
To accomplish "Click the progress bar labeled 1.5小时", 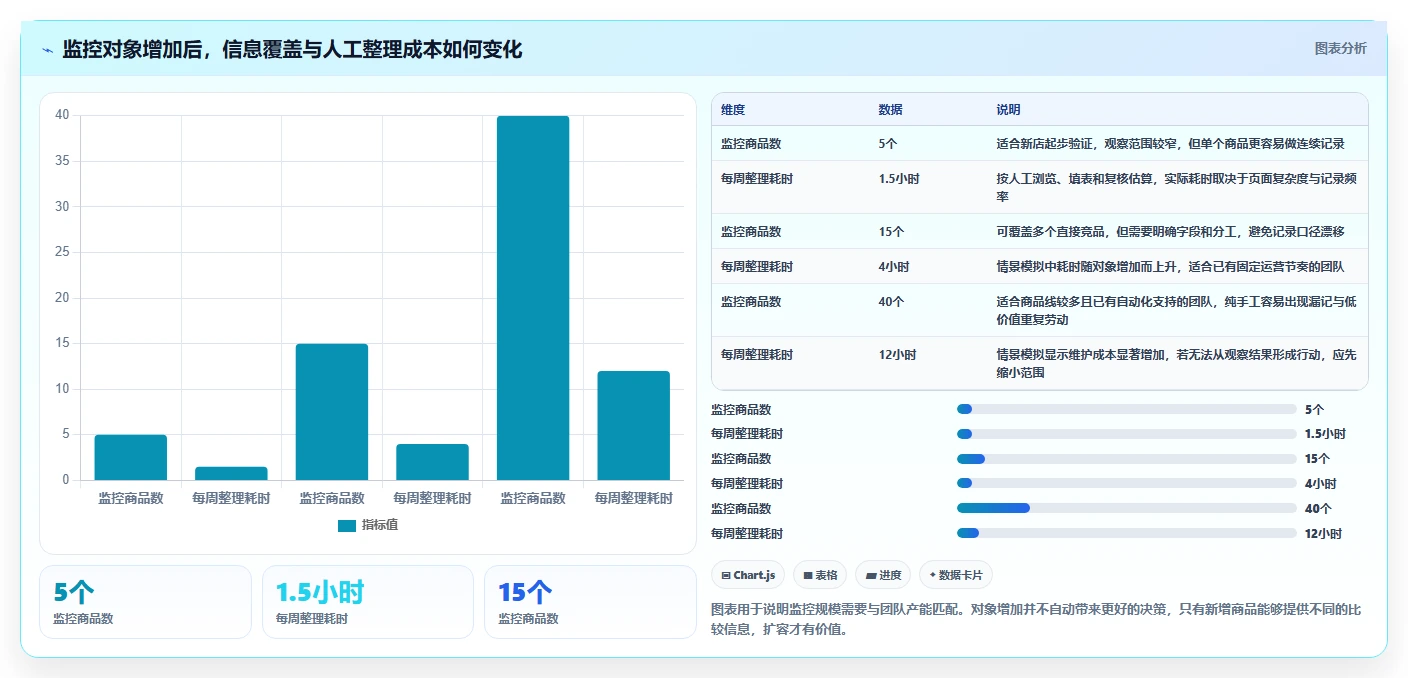I will (x=1126, y=434).
